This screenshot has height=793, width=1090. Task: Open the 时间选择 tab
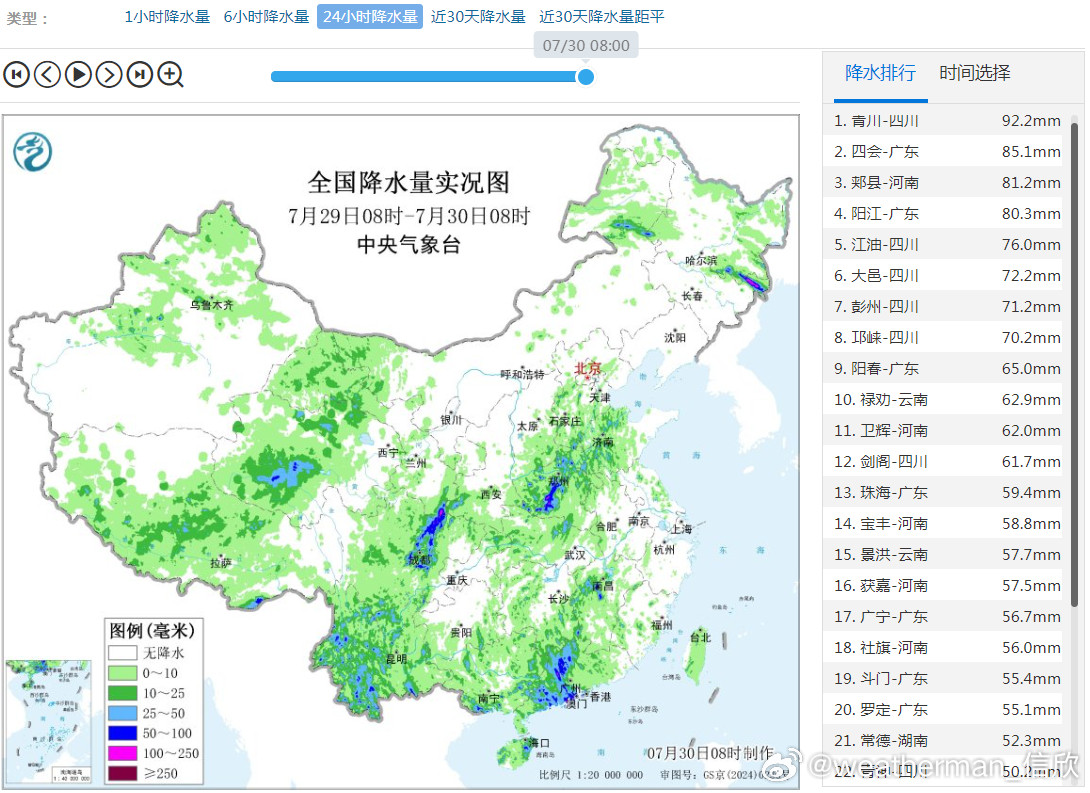tap(975, 73)
